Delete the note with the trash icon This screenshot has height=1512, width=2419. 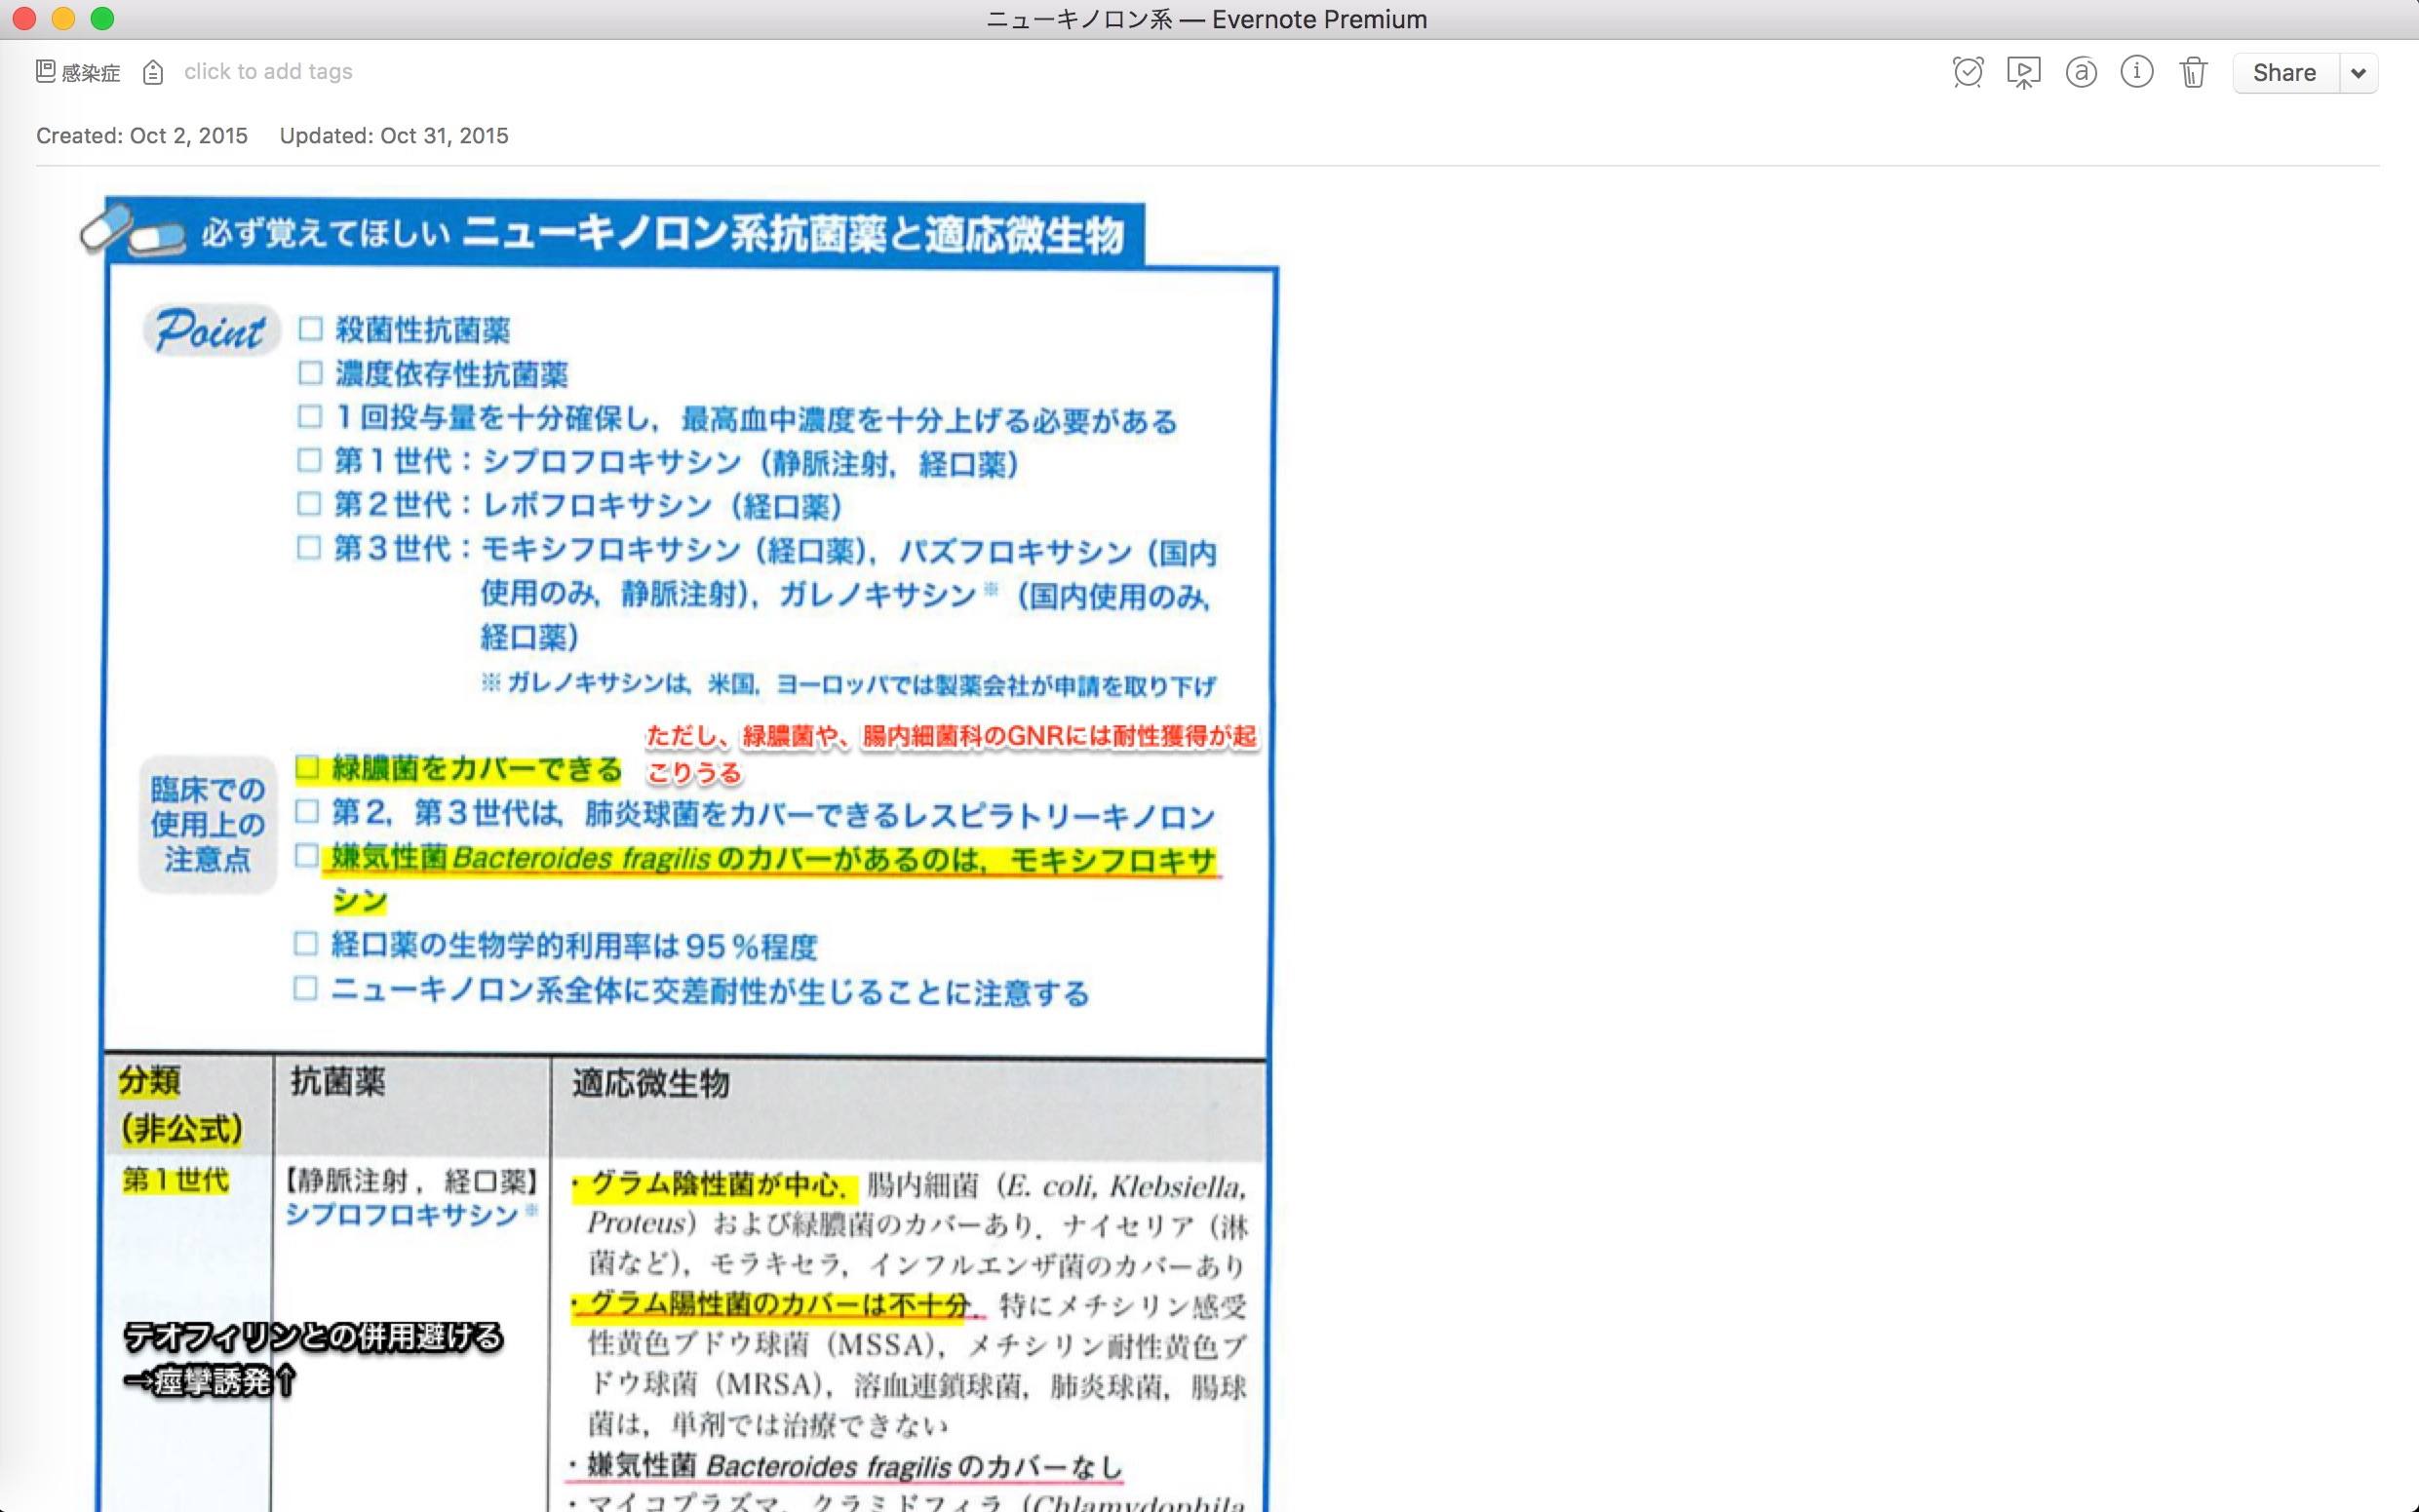2193,72
